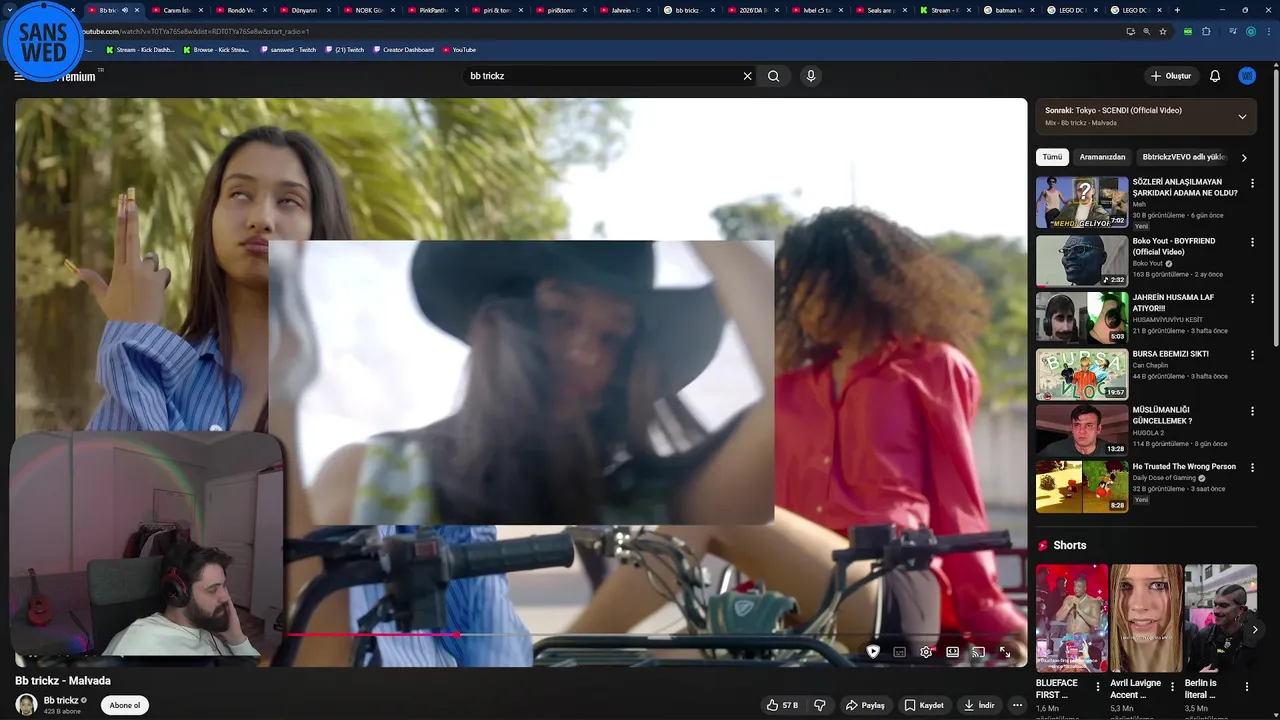The image size is (1280, 720).
Task: Like the video with 57 B likes
Action: pyautogui.click(x=782, y=705)
